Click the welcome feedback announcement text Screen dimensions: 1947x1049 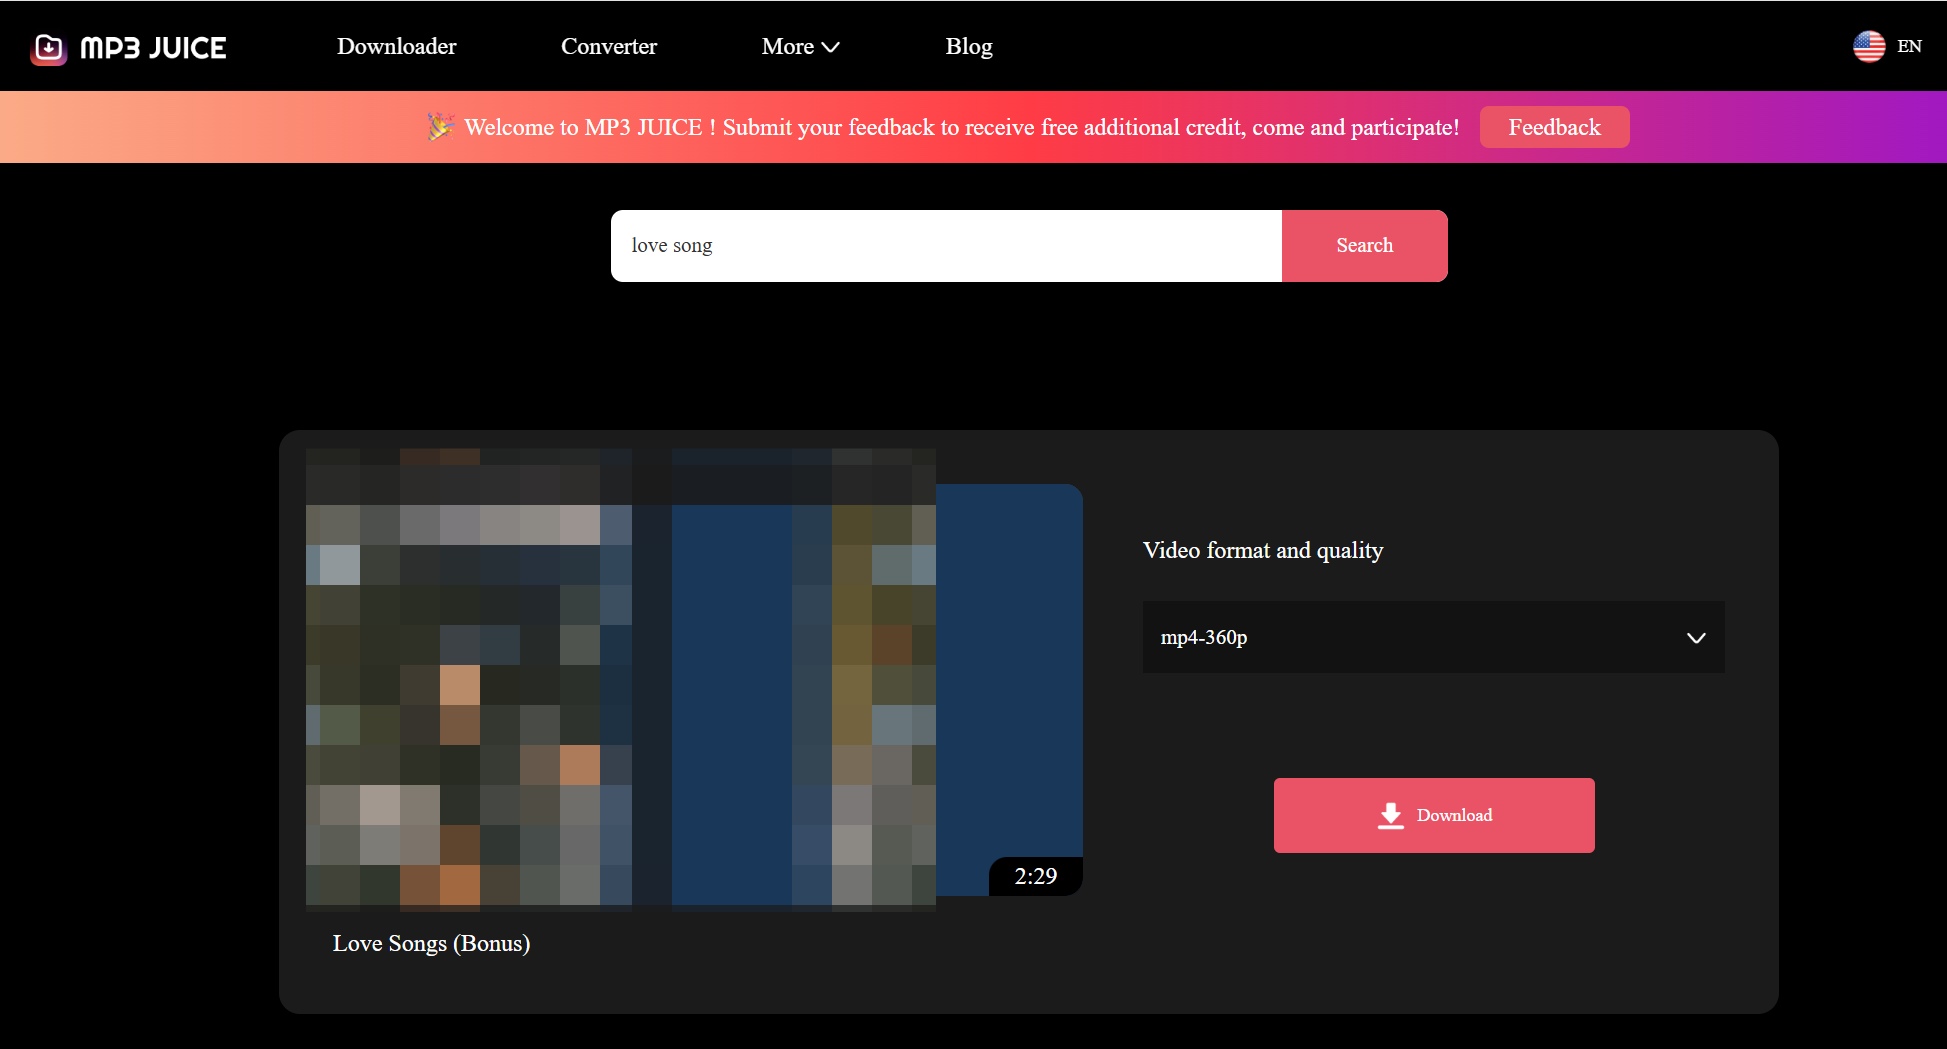click(960, 127)
